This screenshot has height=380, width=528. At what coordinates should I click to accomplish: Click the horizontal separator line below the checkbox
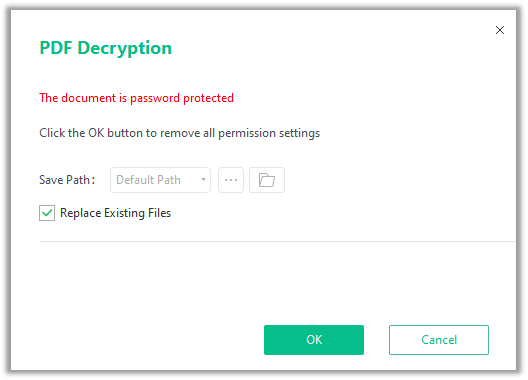tap(277, 241)
